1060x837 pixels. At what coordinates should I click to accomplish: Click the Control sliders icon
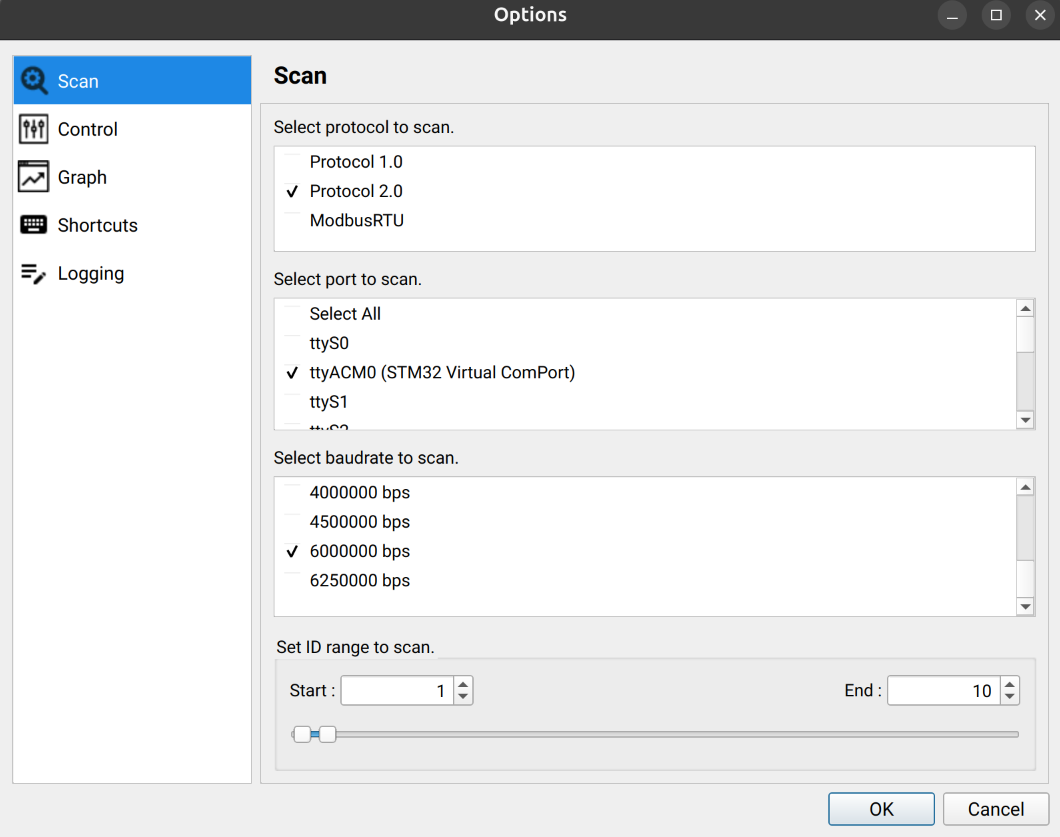pyautogui.click(x=34, y=129)
